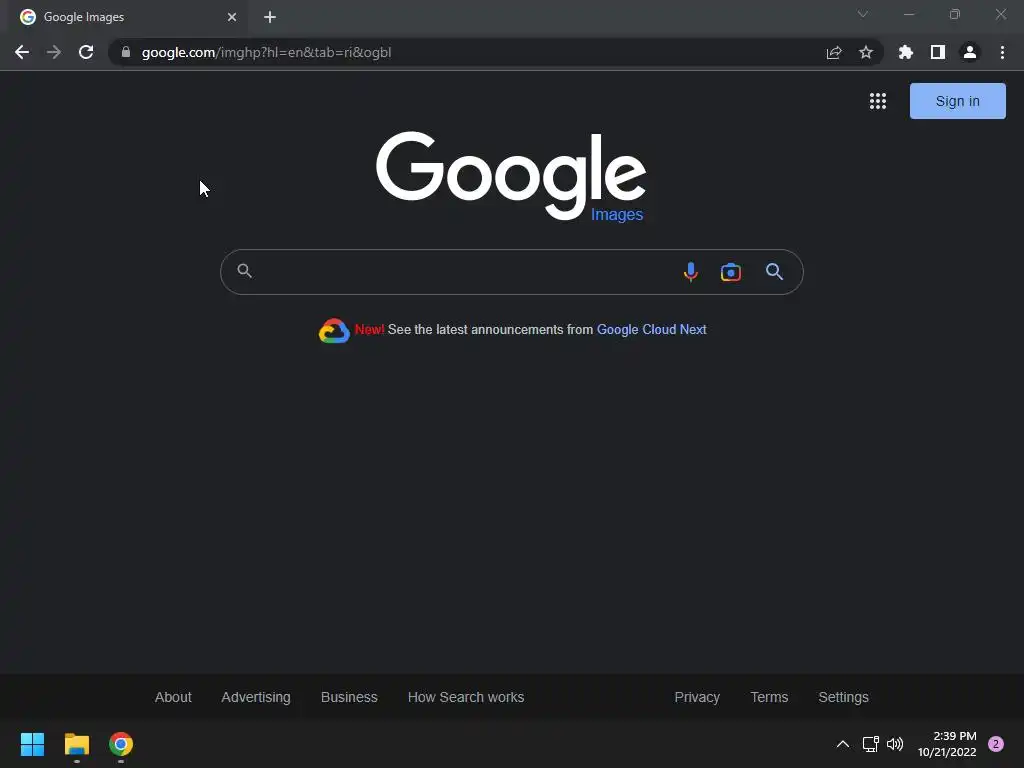Viewport: 1024px width, 768px height.
Task: Open the Google Cloud Next link
Action: pyautogui.click(x=651, y=330)
